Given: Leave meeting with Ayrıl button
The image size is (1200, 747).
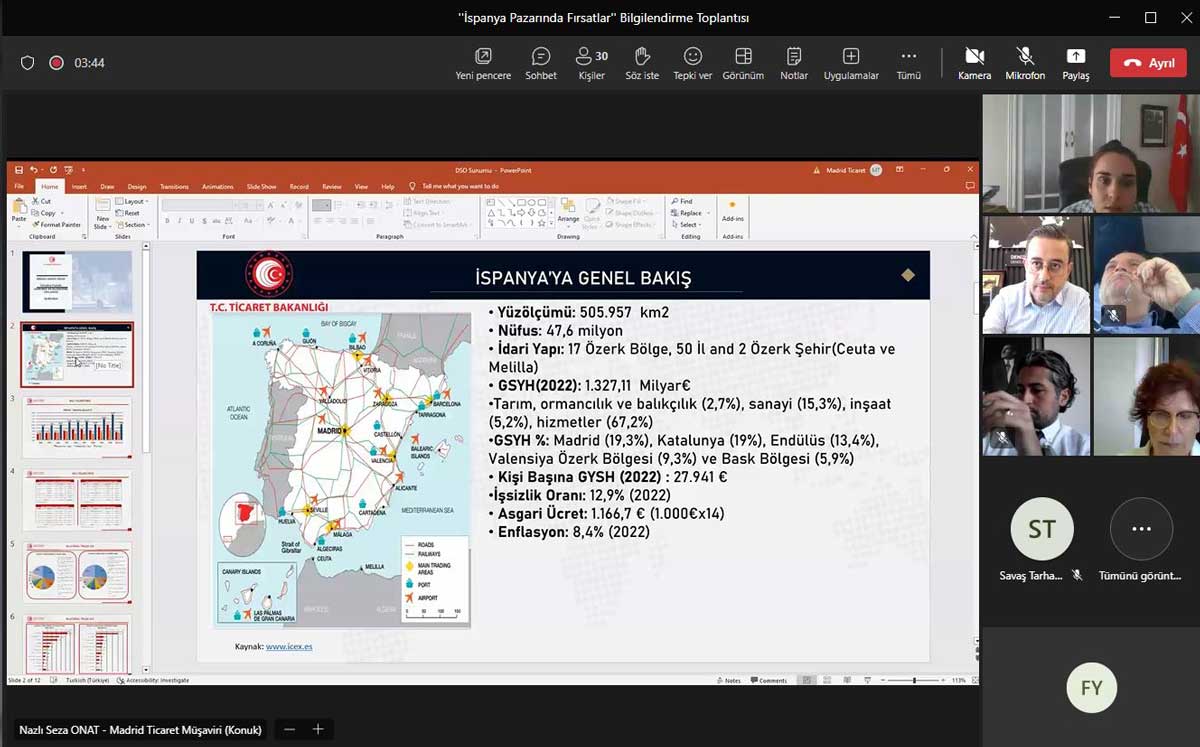Looking at the screenshot, I should (x=1148, y=63).
